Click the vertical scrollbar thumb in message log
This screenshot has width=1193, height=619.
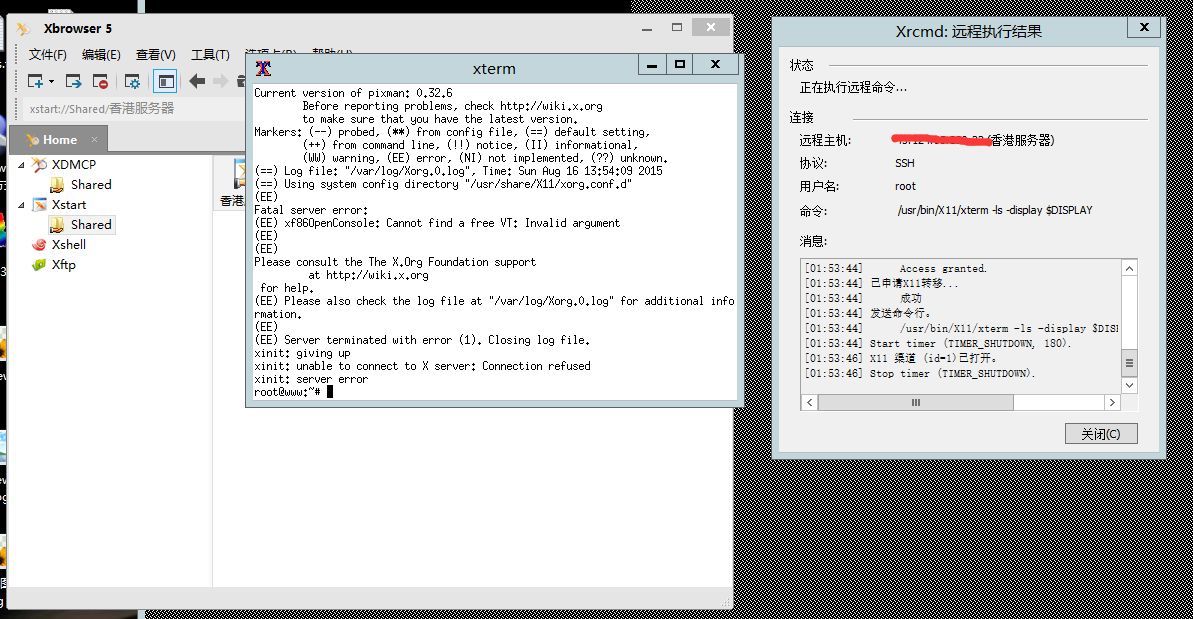tap(1129, 363)
